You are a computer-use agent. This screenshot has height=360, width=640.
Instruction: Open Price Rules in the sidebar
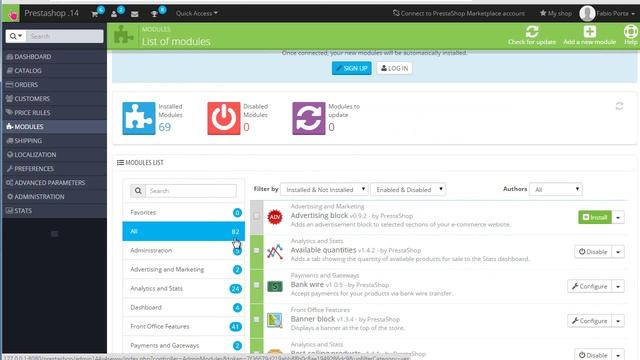coord(54,113)
